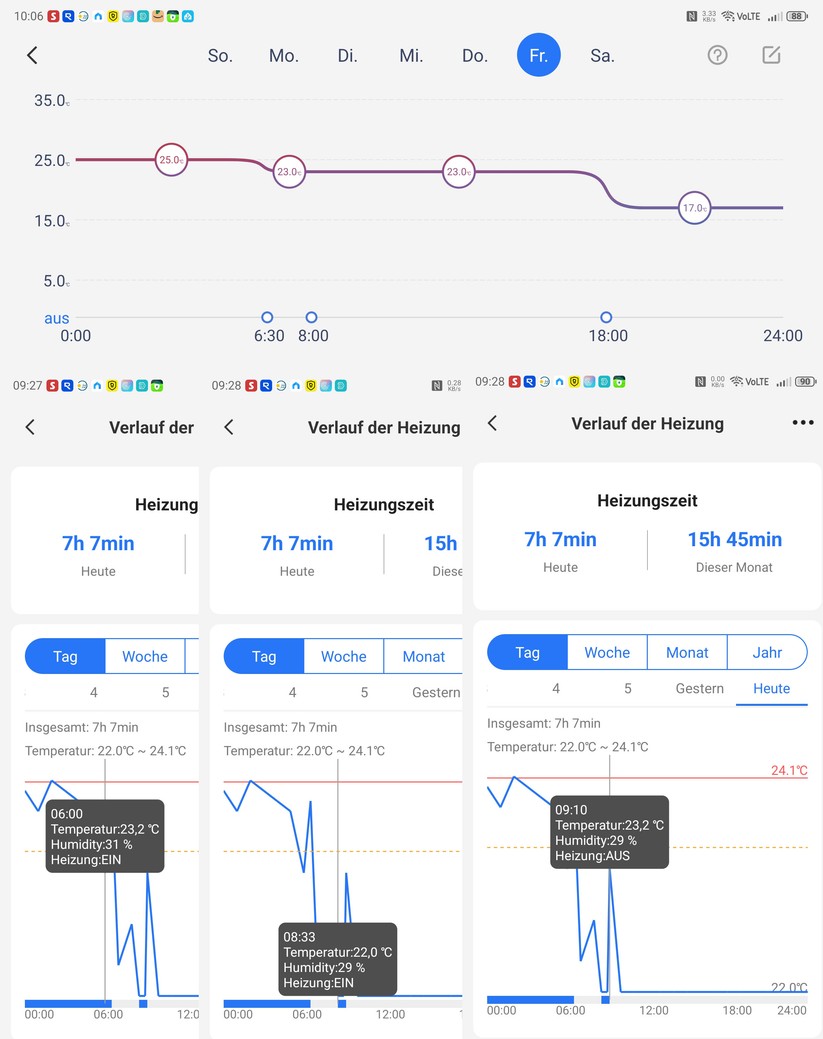The image size is (823, 1039).
Task: Open the three-dot menu on Verlauf der Heizung
Action: pos(803,423)
